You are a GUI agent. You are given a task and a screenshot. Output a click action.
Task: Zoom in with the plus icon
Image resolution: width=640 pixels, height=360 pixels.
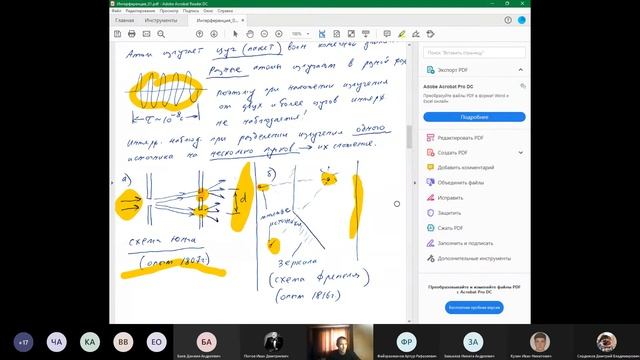pyautogui.click(x=279, y=34)
